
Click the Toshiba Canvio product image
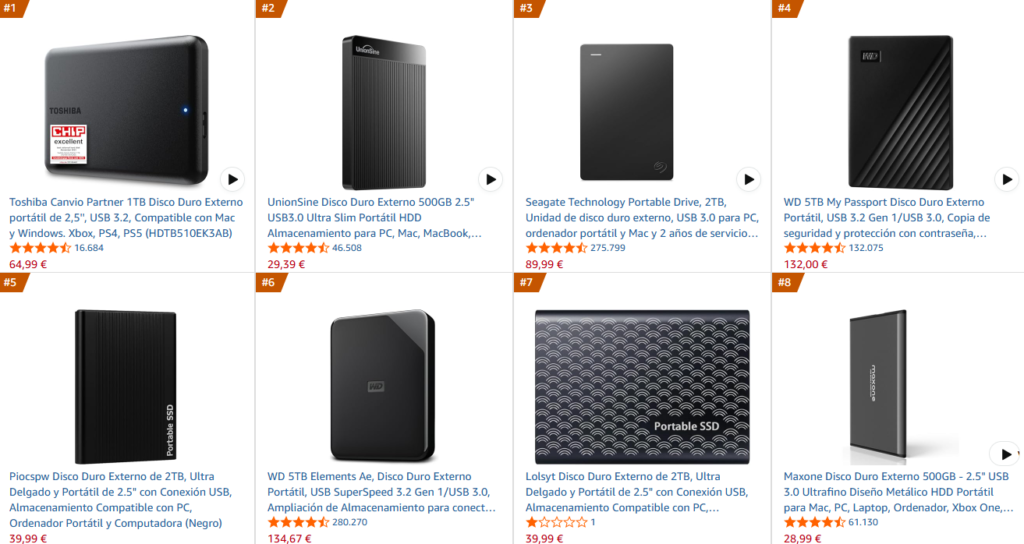[x=127, y=103]
